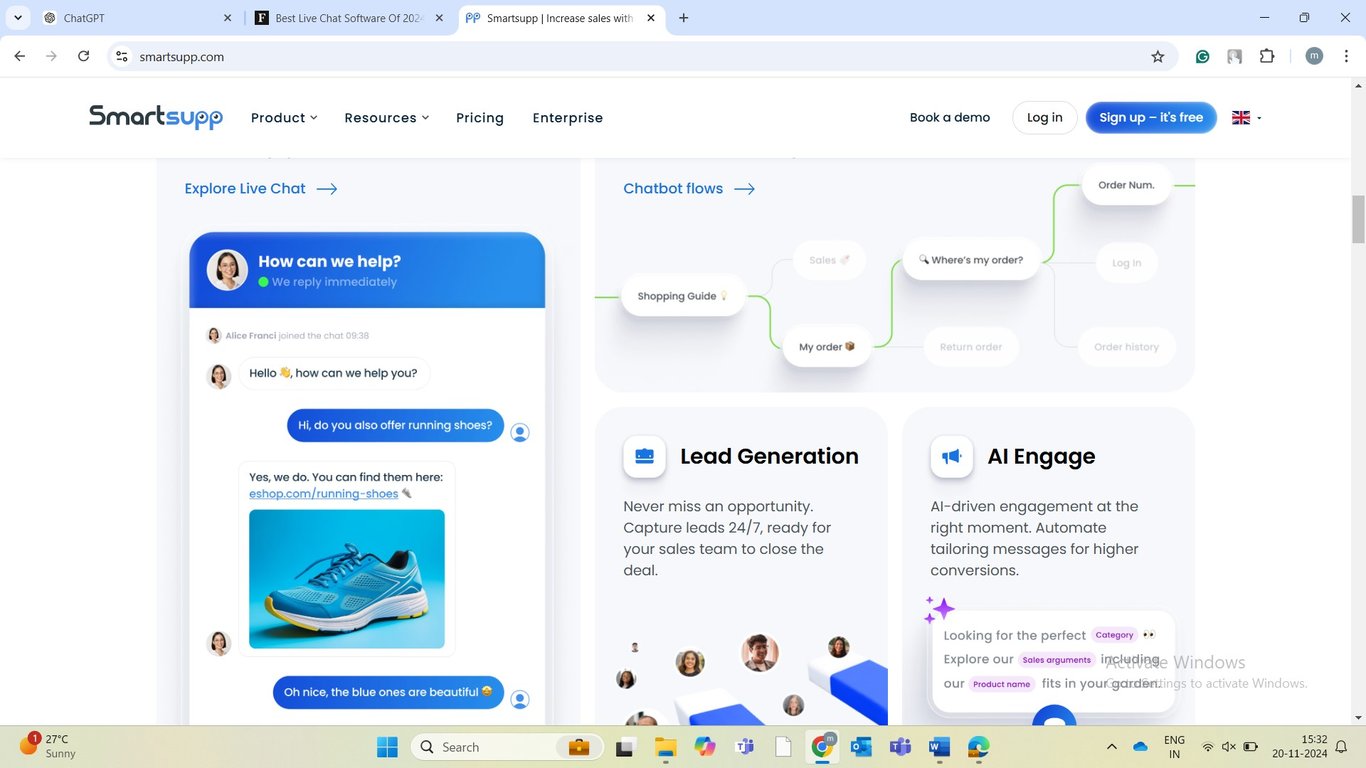Click the AI Engage megaphone icon
The height and width of the screenshot is (768, 1366).
(952, 456)
